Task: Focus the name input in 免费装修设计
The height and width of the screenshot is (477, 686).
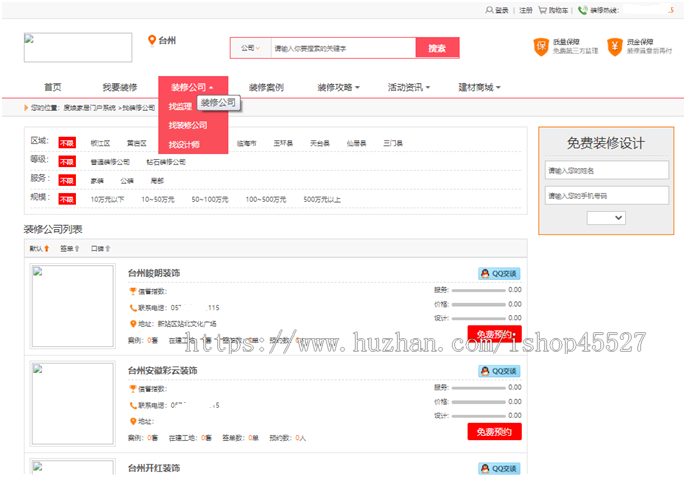Action: click(x=607, y=170)
